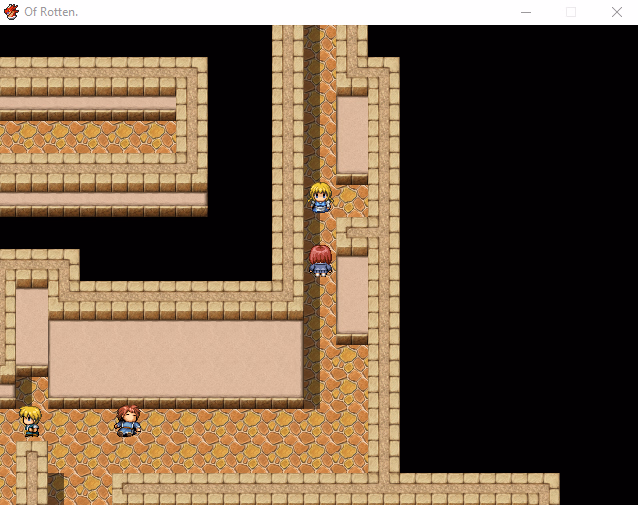This screenshot has height=505, width=638.
Task: Click the small pink wall panel at far left
Action: click(32, 327)
